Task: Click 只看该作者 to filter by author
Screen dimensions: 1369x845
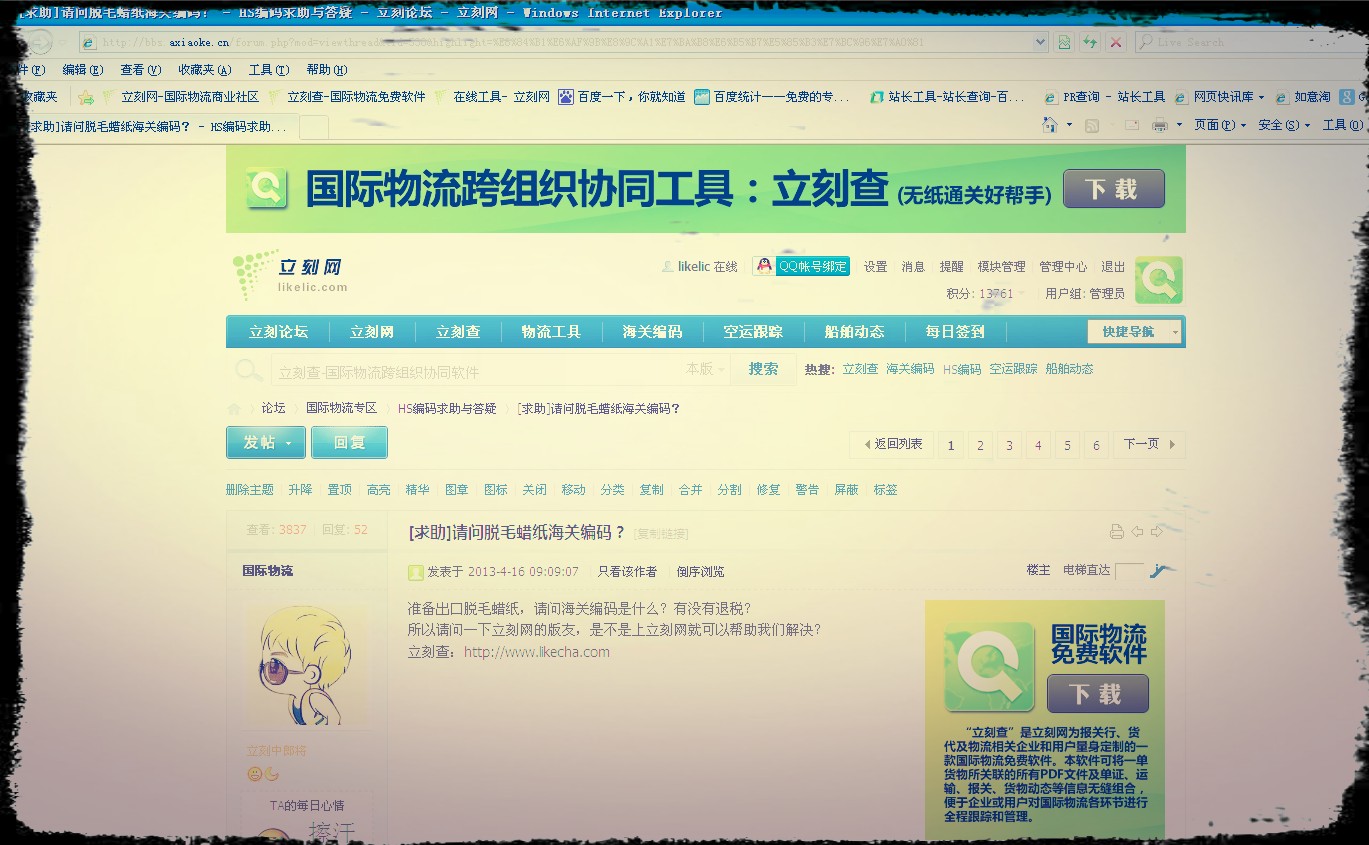Action: click(627, 572)
